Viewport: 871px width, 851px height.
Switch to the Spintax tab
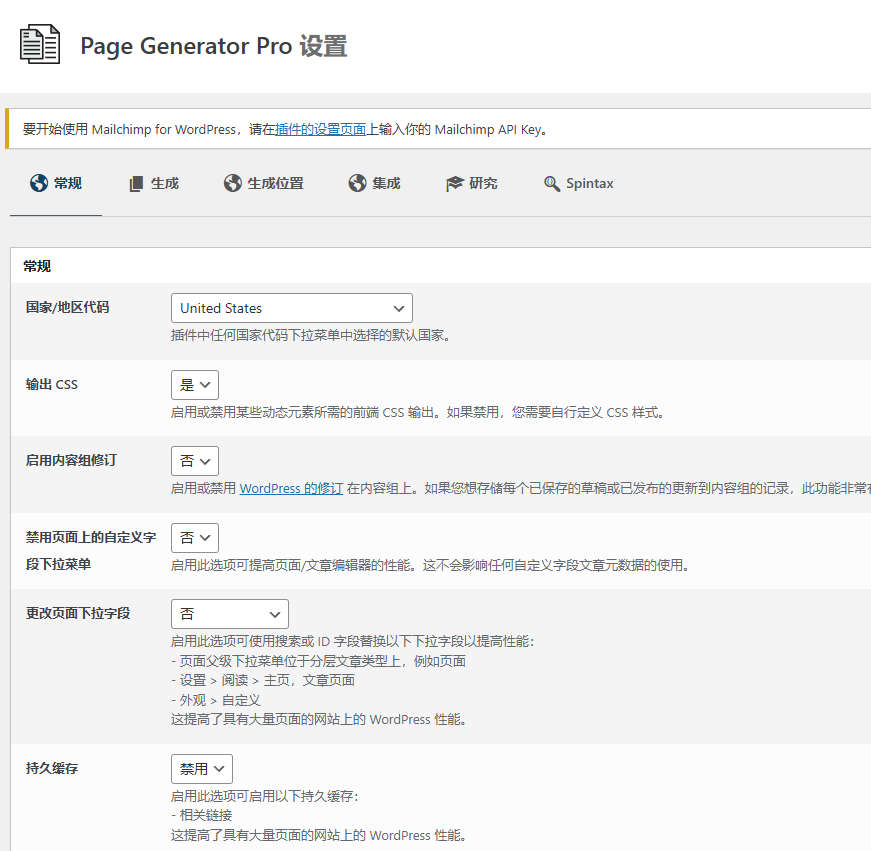578,183
